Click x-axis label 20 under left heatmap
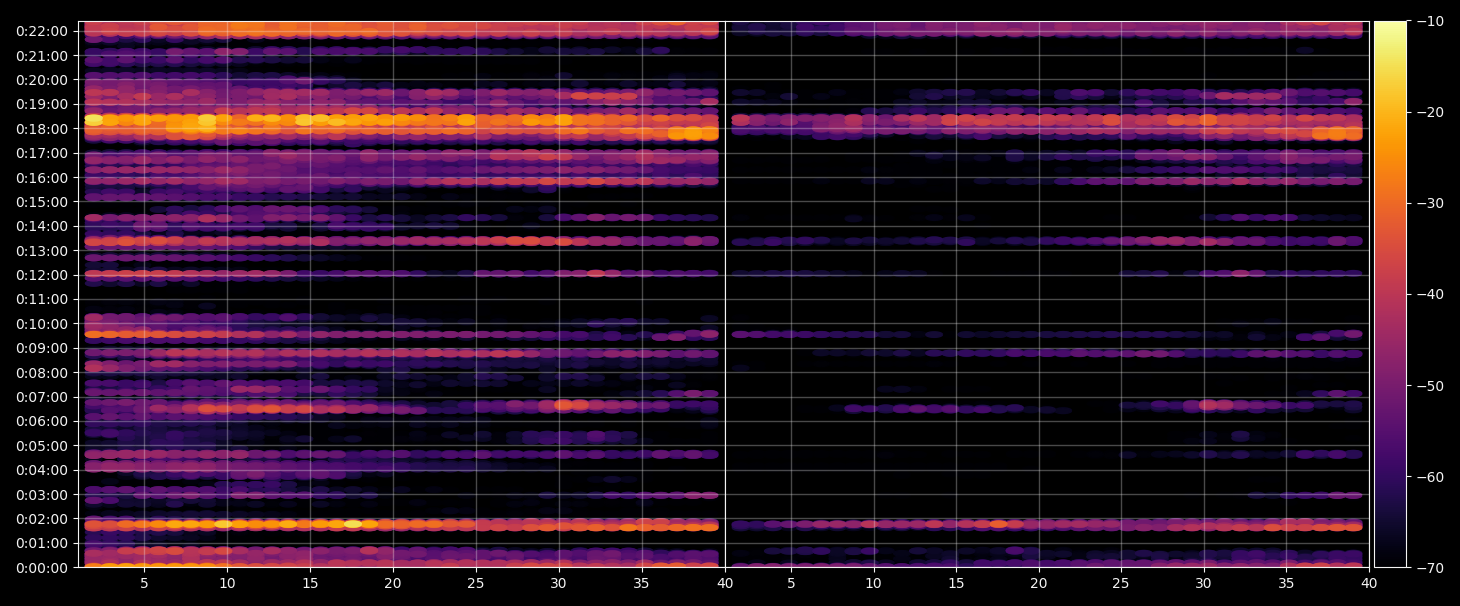 (393, 583)
